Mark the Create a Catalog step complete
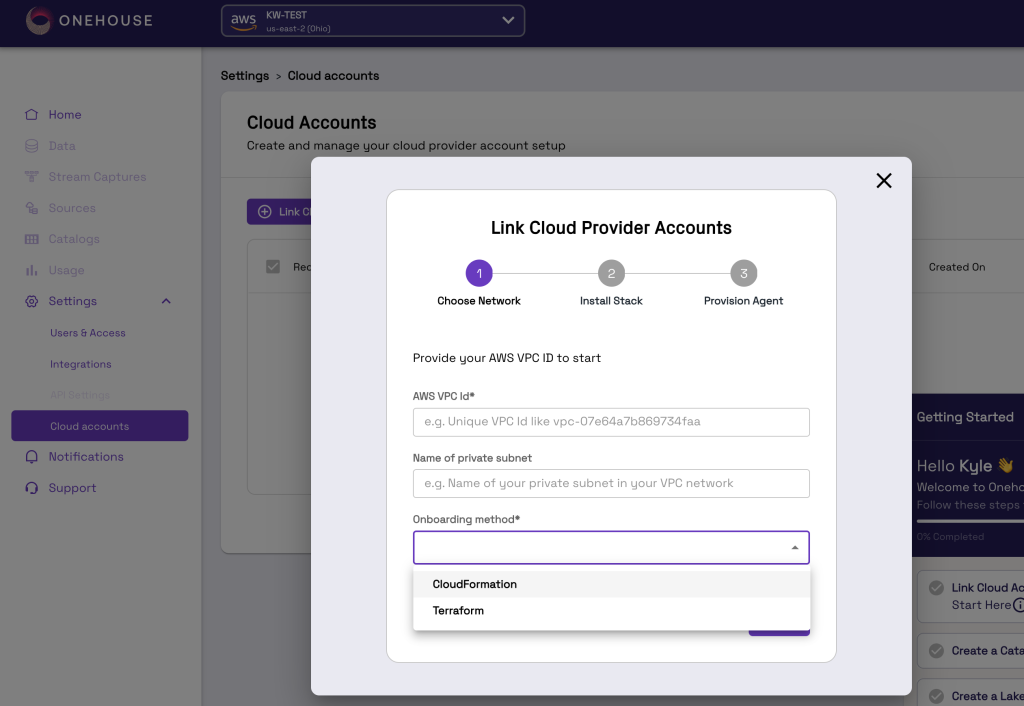The width and height of the screenshot is (1024, 706). [x=936, y=651]
